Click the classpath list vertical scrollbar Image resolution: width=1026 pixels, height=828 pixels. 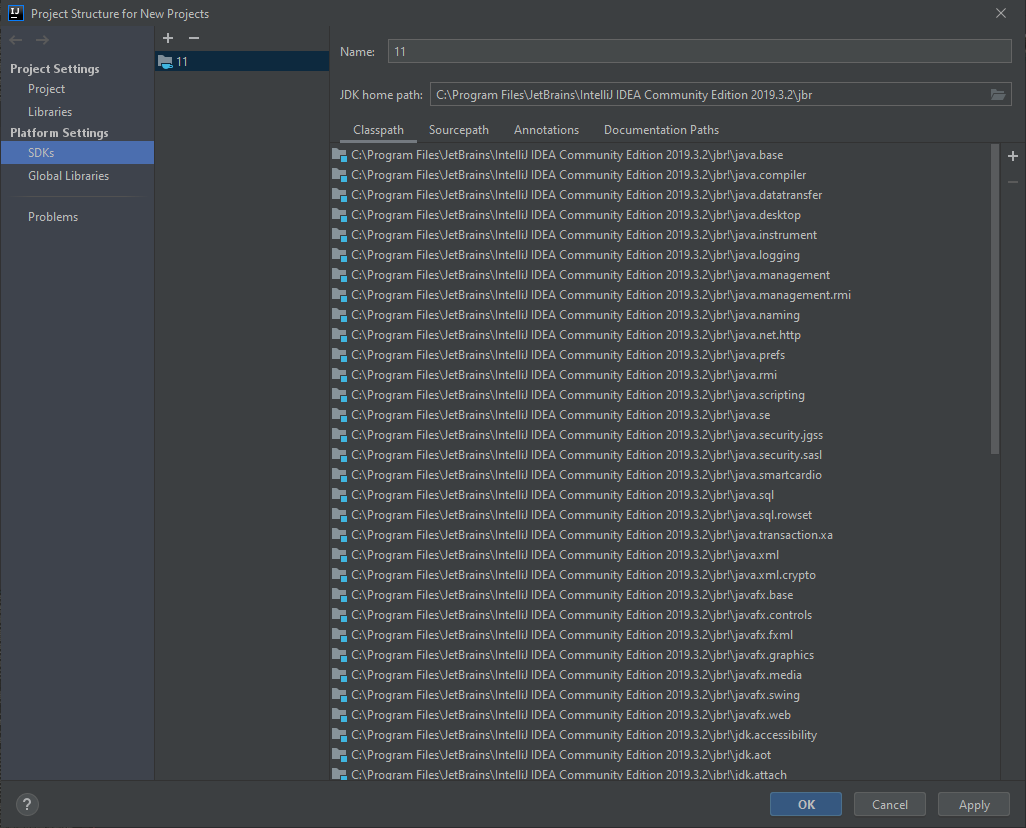click(994, 300)
